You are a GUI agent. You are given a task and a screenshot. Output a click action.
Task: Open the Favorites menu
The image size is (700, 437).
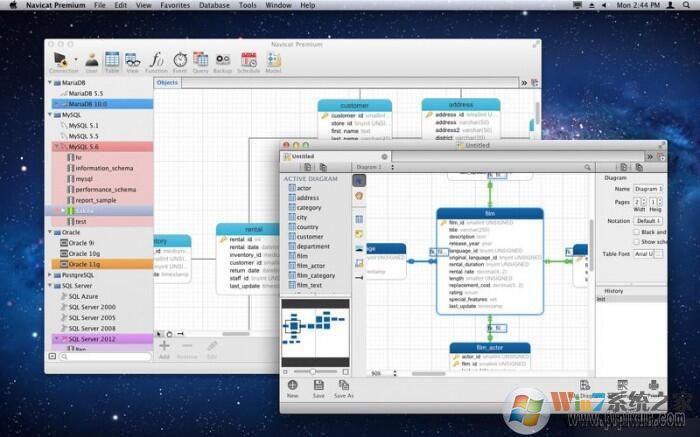(x=175, y=5)
